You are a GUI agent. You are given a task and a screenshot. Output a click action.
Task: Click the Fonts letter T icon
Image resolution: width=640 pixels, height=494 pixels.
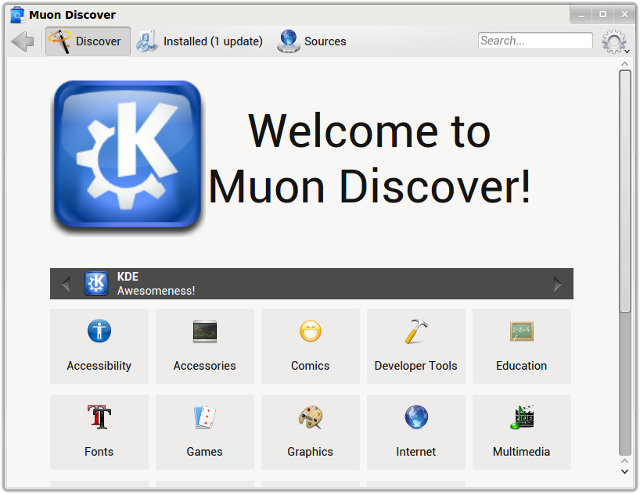tap(99, 417)
